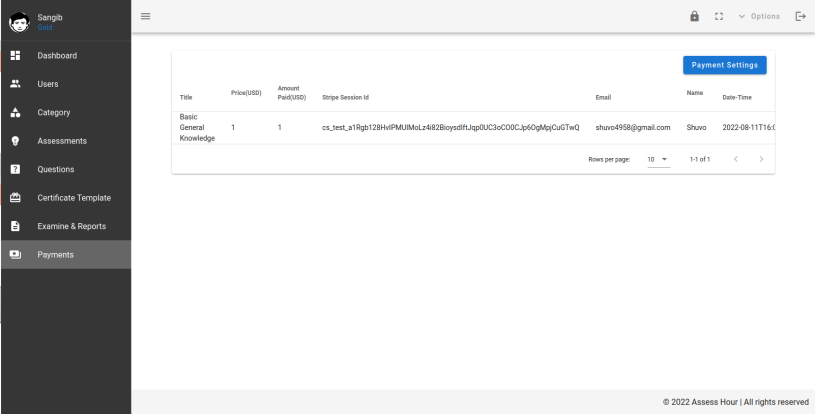Click the Basic General Knowledge title cell

tap(196, 128)
